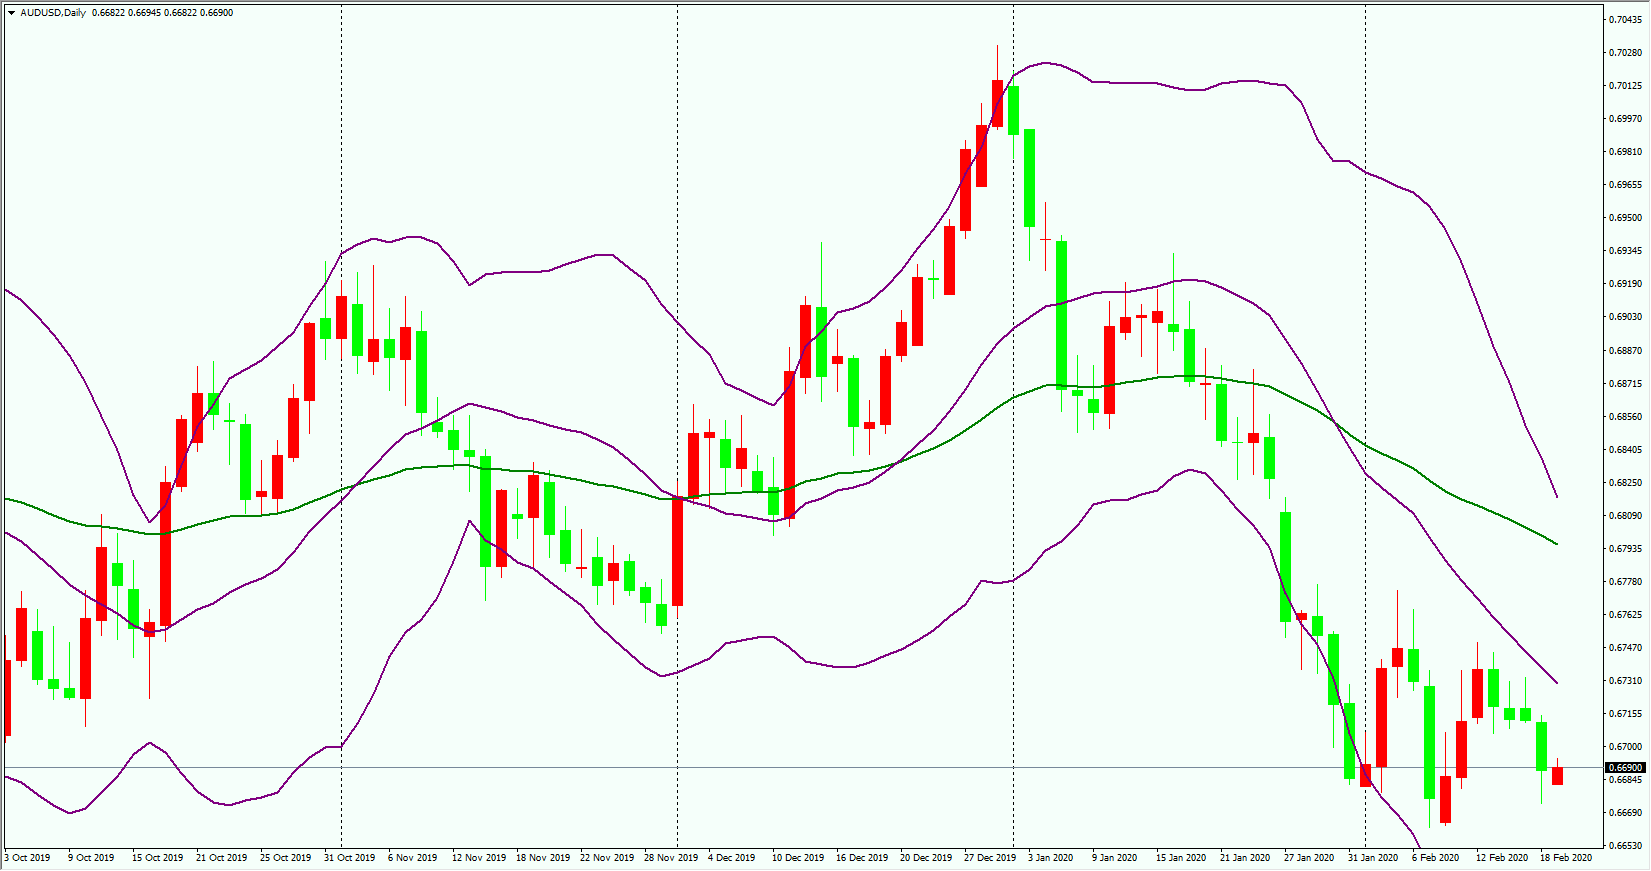Image resolution: width=1651 pixels, height=871 pixels.
Task: Click the AUDUSD,Daily chart title
Action: pyautogui.click(x=53, y=13)
